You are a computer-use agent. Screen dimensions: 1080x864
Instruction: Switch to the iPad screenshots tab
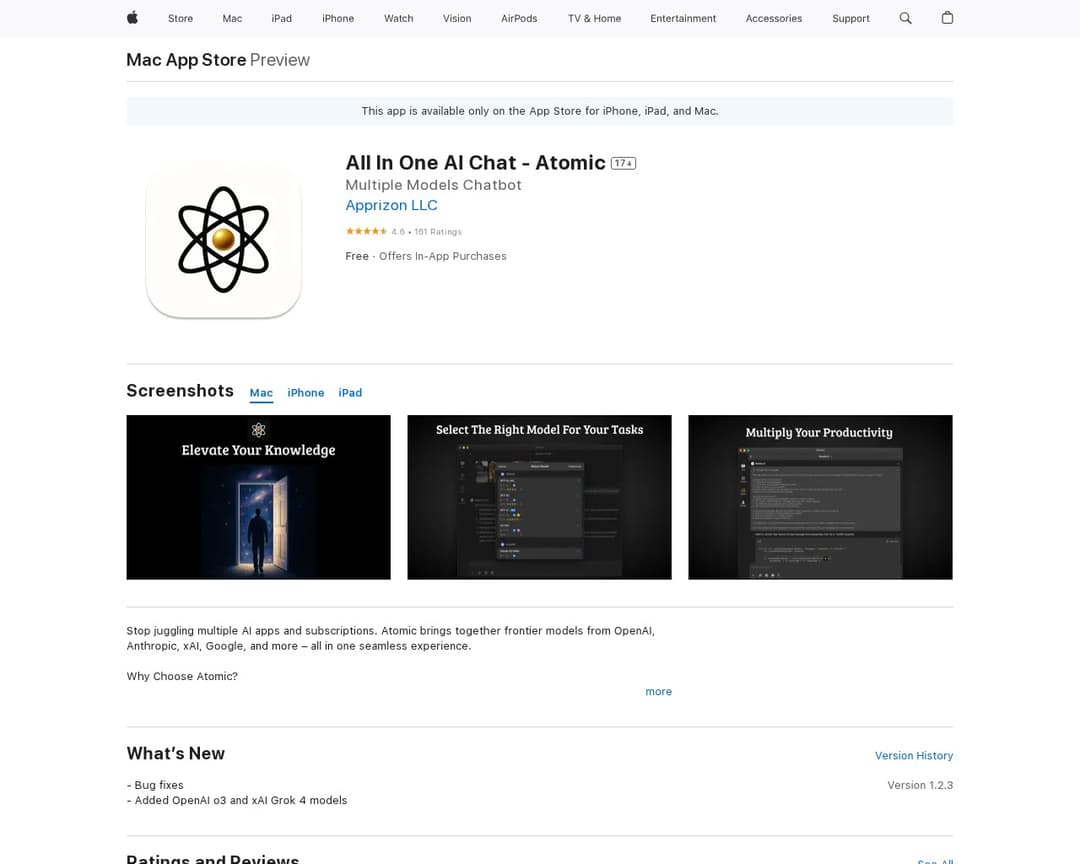click(350, 392)
